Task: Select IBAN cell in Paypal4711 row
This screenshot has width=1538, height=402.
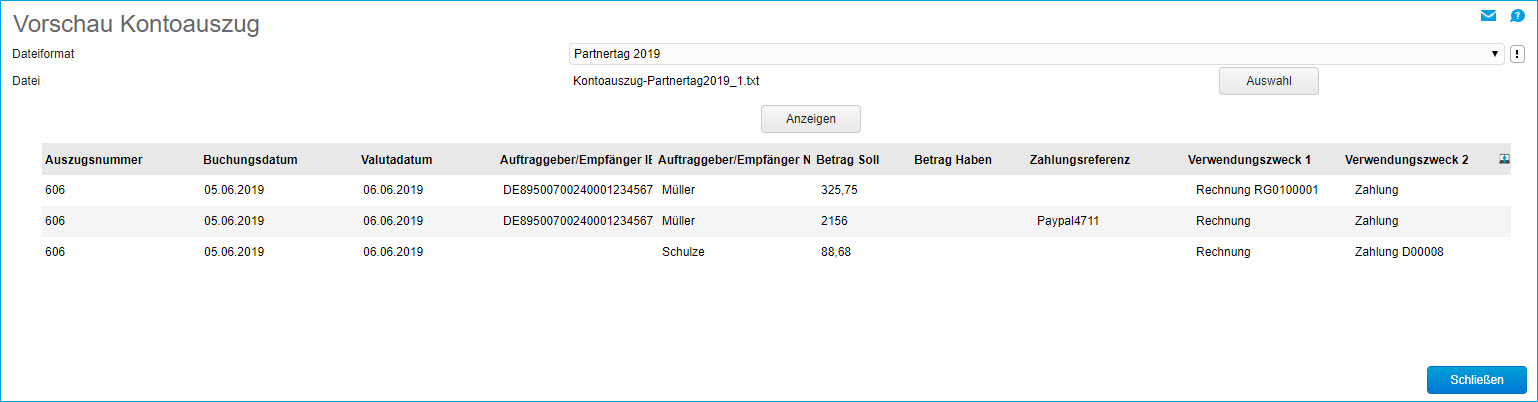Action: pyautogui.click(x=578, y=221)
